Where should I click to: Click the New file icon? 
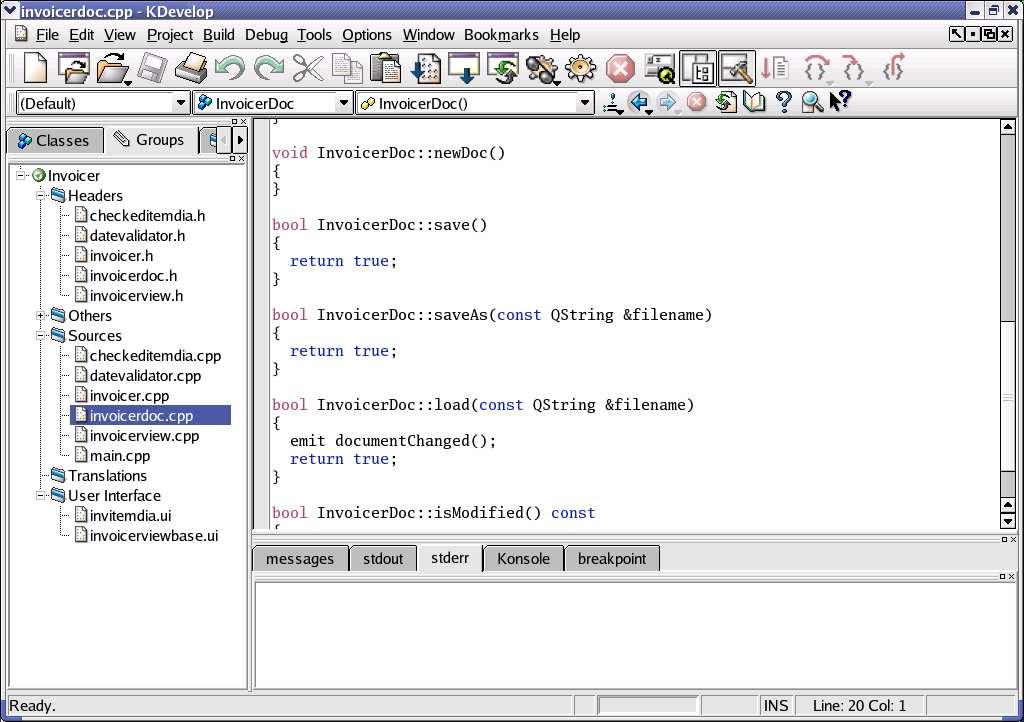[x=35, y=68]
